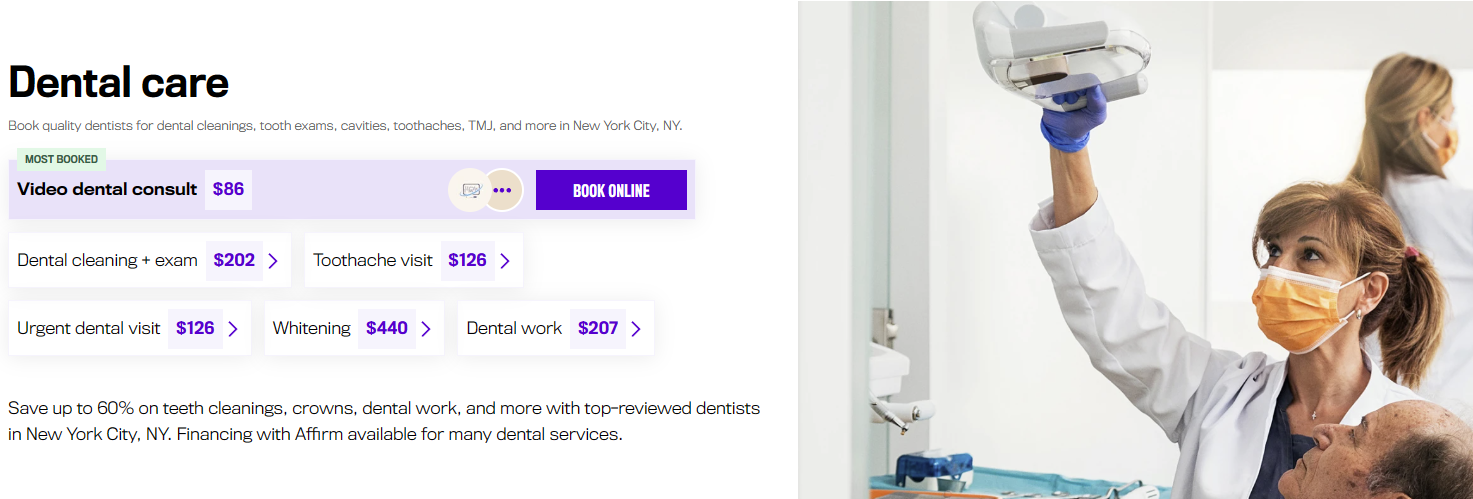This screenshot has height=499, width=1473.
Task: Open the Dental cleaning + exam option
Action: [x=107, y=261]
